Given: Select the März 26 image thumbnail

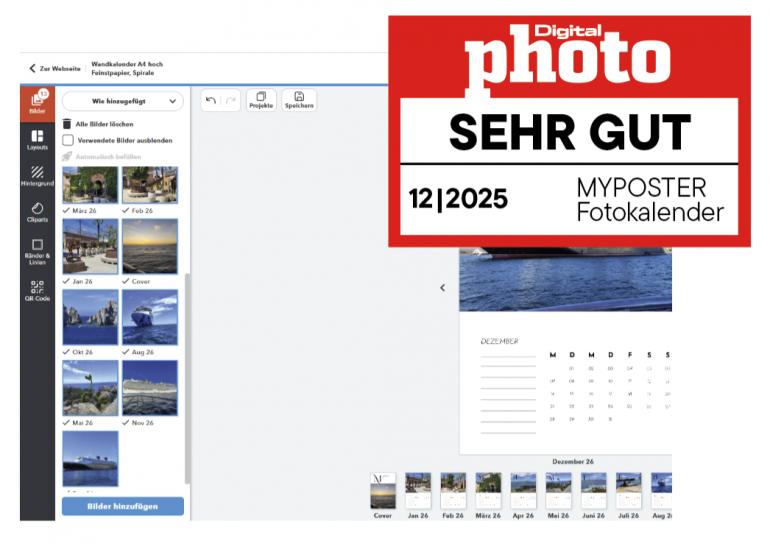Looking at the screenshot, I should click(90, 185).
